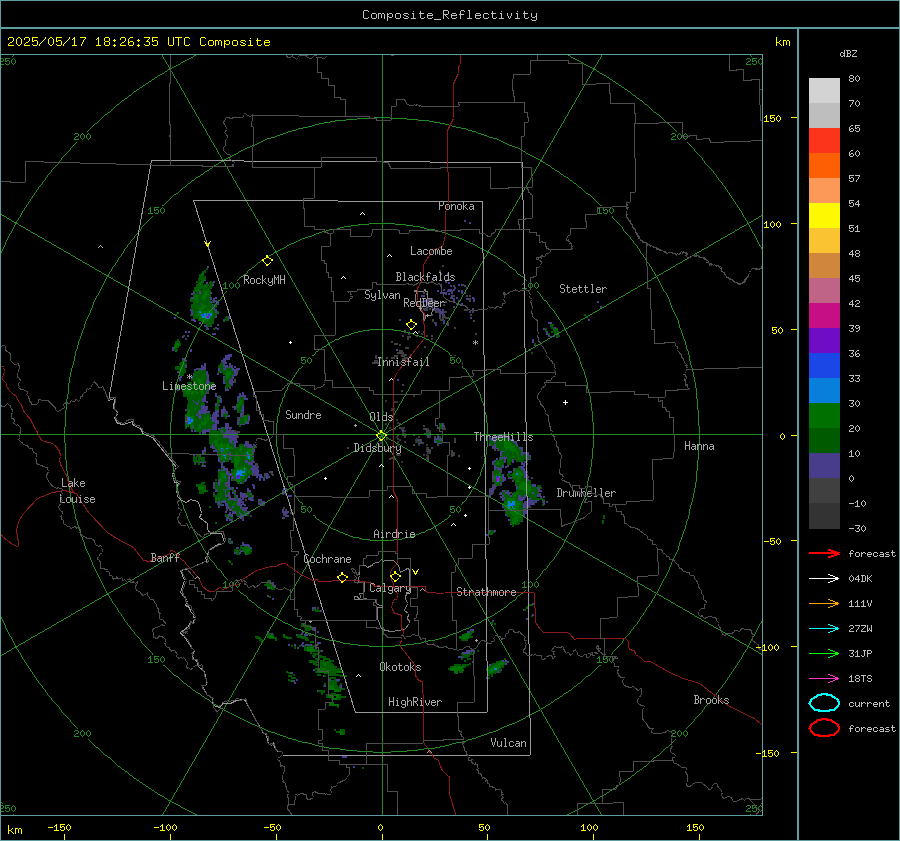Viewport: 900px width, 841px height.
Task: Click the Calgary city label
Action: (390, 588)
